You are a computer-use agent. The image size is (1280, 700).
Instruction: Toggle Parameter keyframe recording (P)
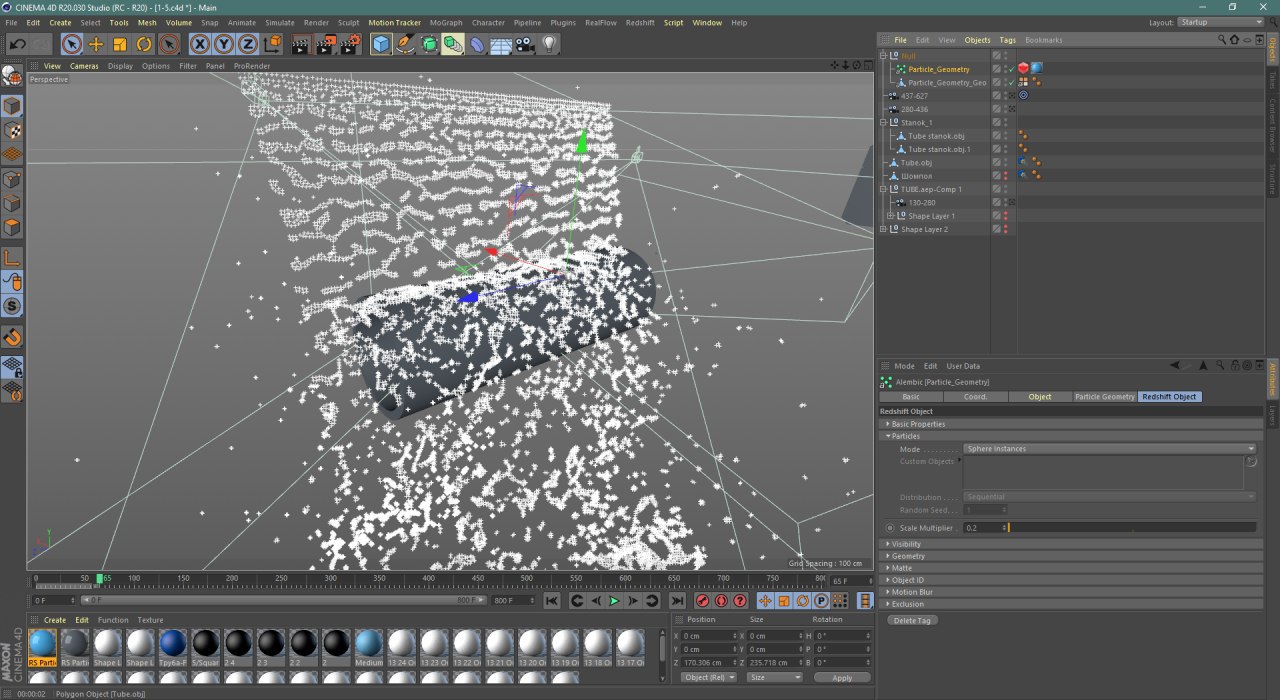click(x=821, y=601)
